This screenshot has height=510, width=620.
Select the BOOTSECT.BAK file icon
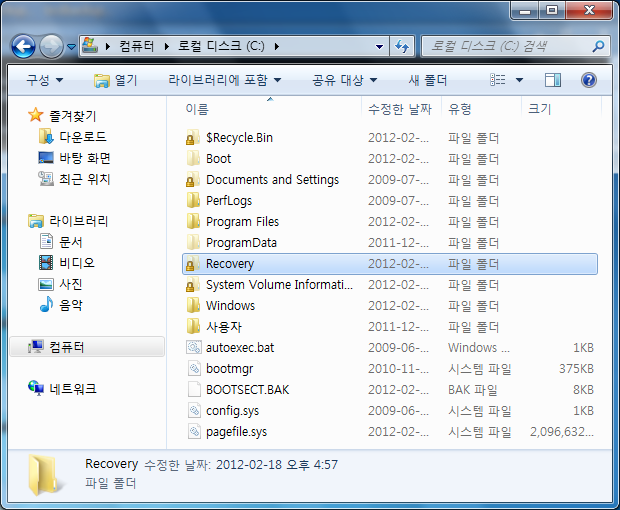[194, 389]
